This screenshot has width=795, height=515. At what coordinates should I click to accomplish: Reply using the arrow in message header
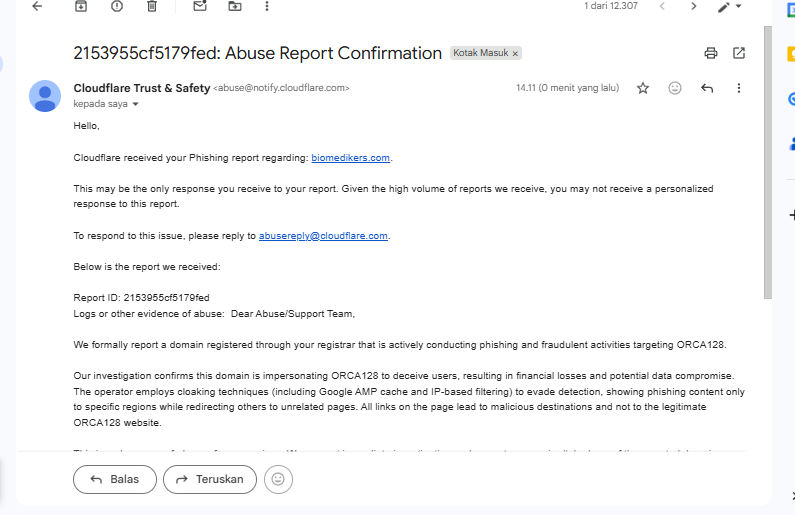coord(707,88)
